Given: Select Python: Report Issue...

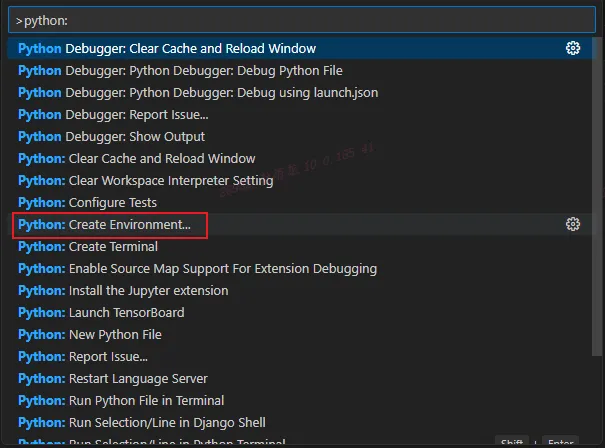Looking at the screenshot, I should 299,357.
